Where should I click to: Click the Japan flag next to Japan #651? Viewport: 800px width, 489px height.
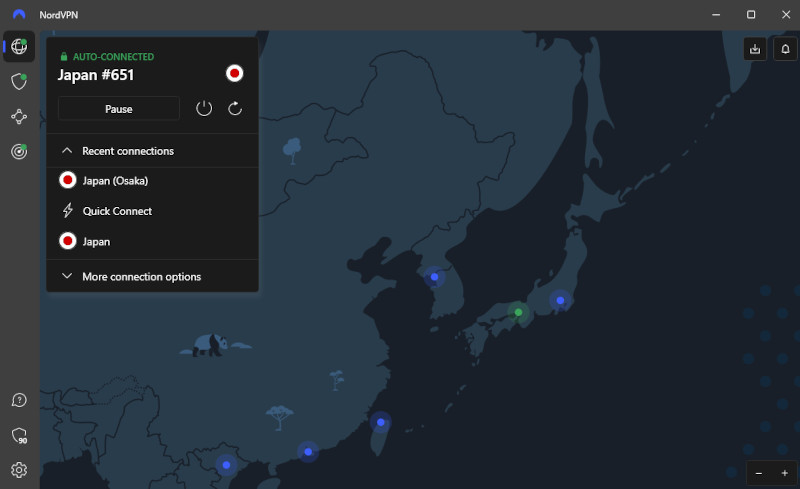point(235,74)
